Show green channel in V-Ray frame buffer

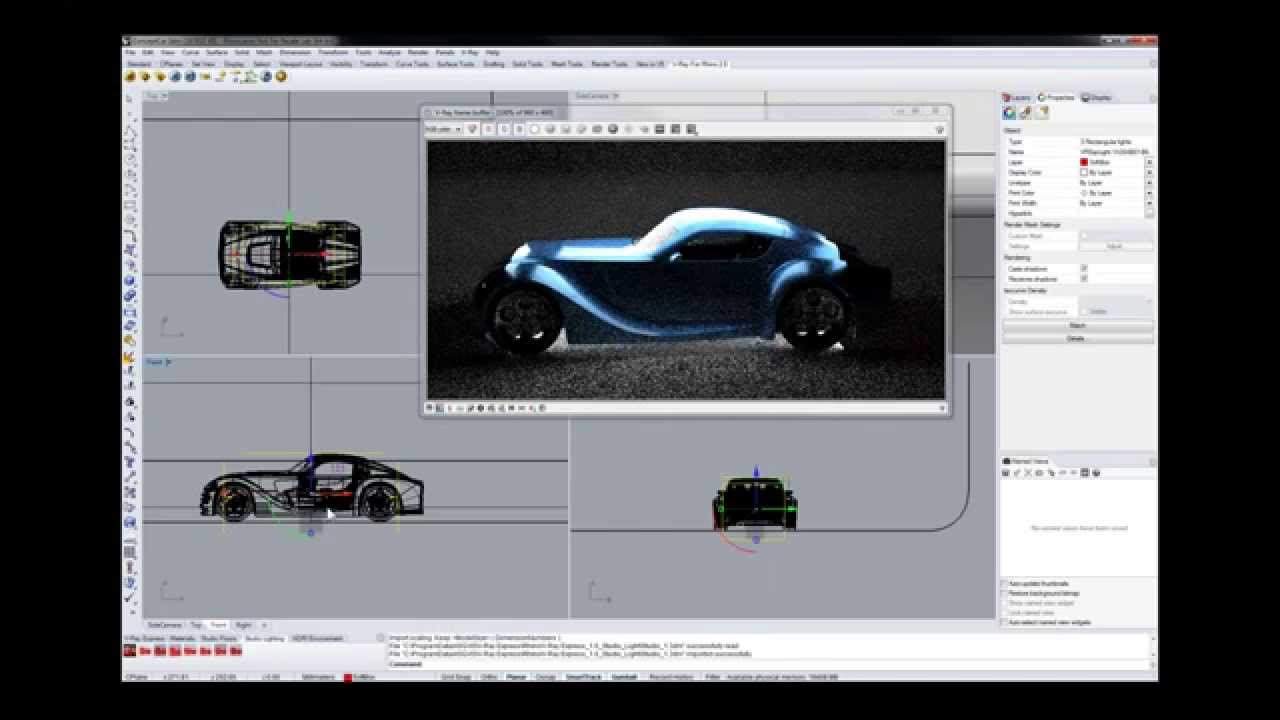(505, 129)
